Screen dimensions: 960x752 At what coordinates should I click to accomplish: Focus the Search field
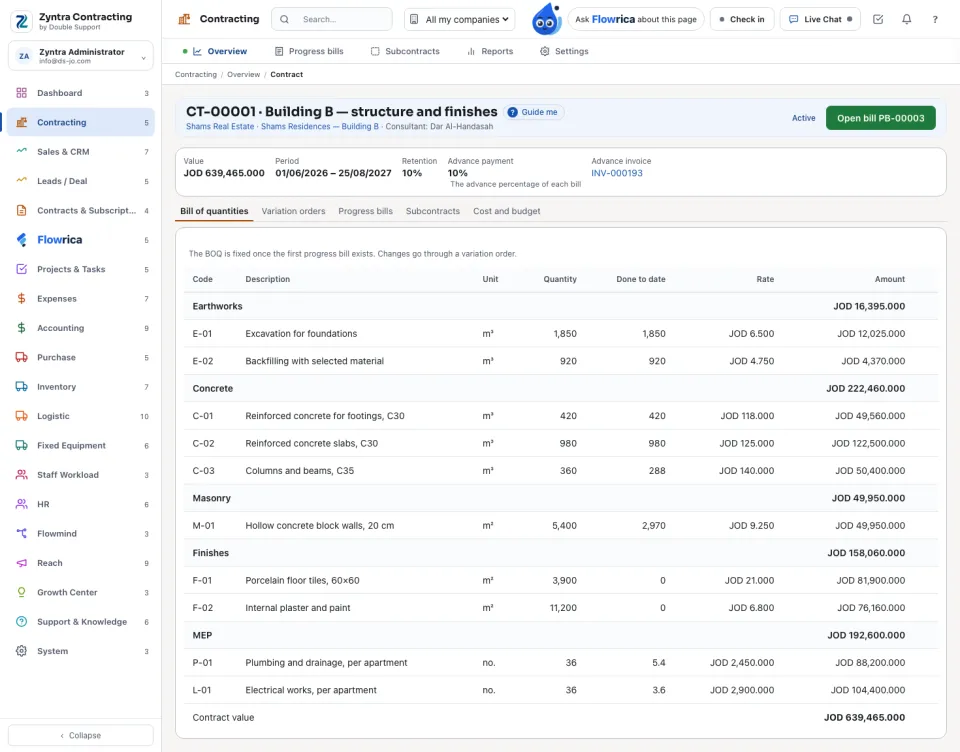pos(332,19)
